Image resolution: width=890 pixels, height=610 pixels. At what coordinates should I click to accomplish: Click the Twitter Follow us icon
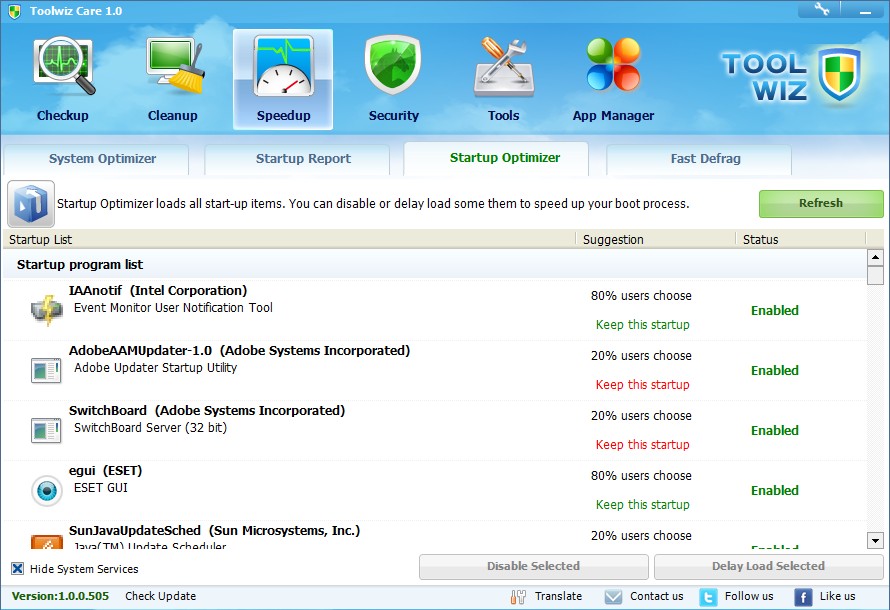[x=708, y=597]
